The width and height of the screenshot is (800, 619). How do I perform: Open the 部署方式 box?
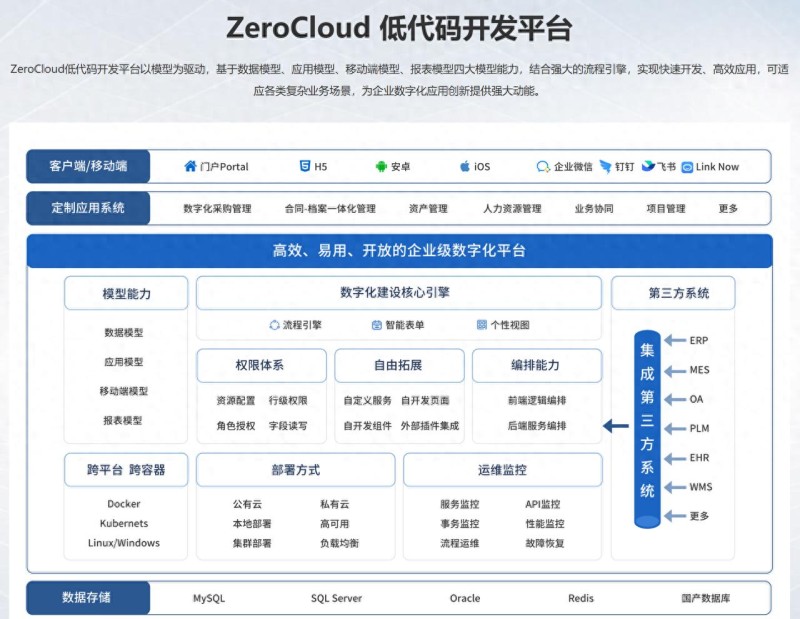tap(295, 469)
